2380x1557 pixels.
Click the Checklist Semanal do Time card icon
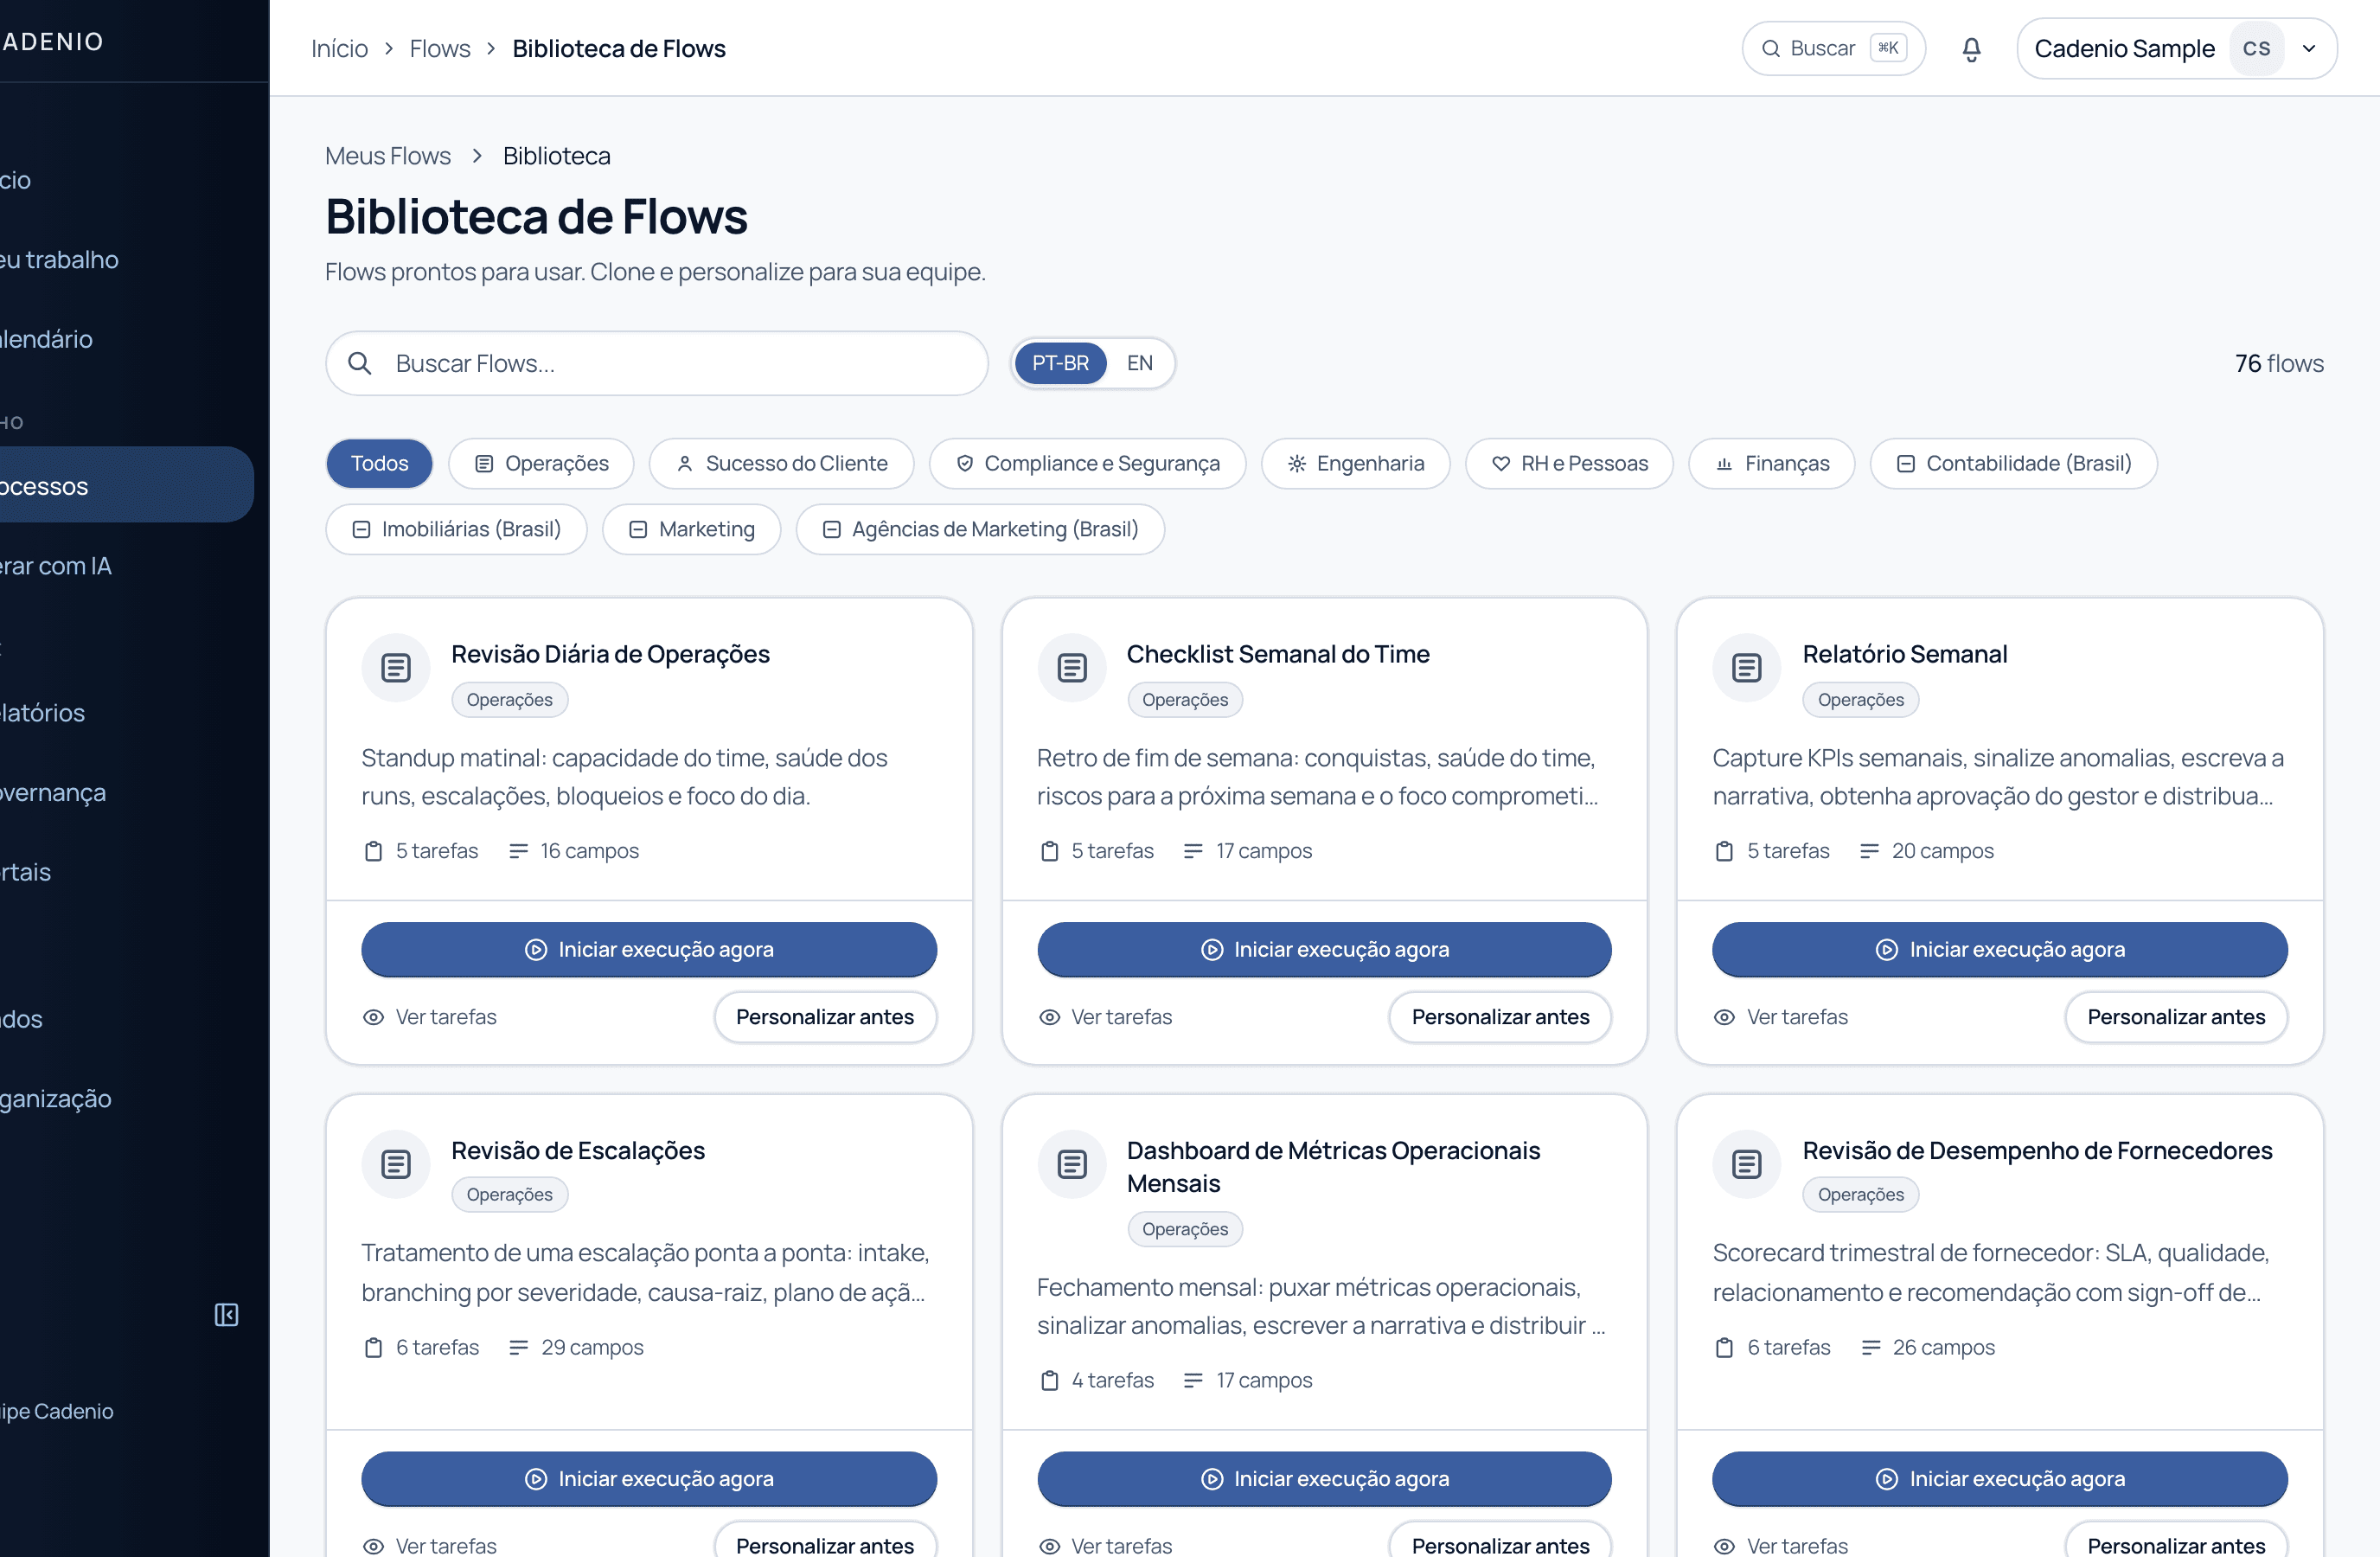(x=1072, y=667)
